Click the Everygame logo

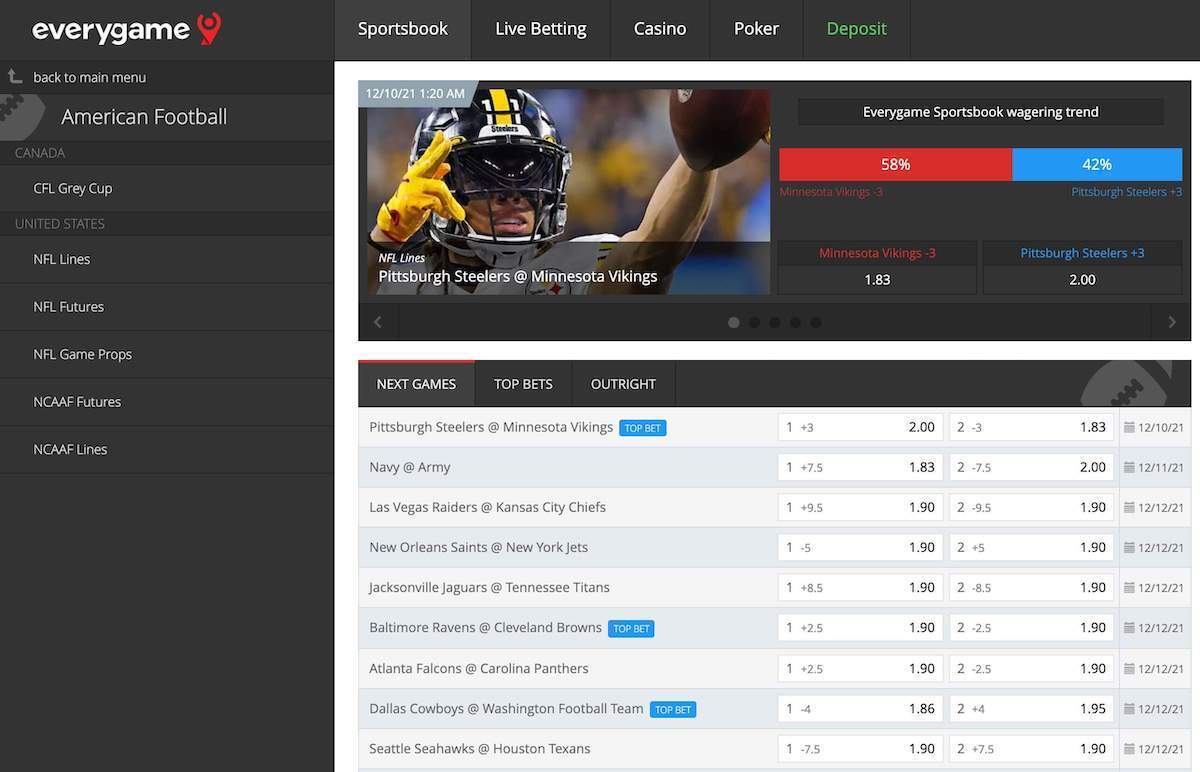pyautogui.click(x=126, y=30)
